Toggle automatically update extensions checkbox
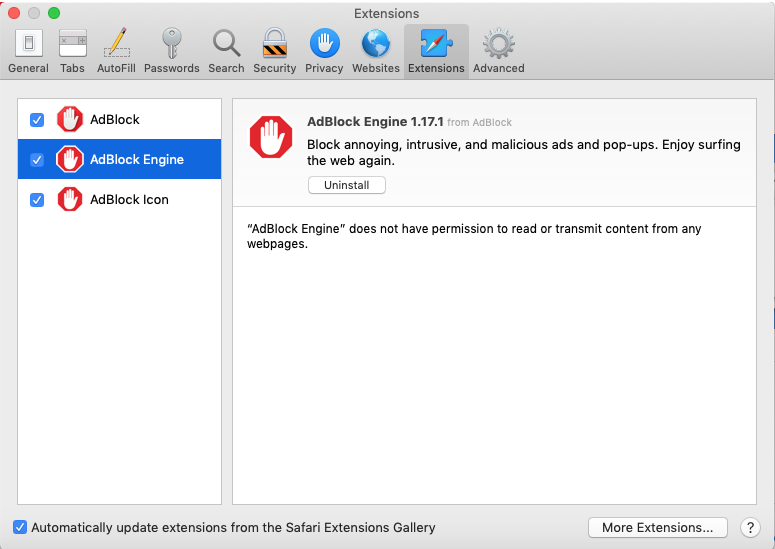This screenshot has width=775, height=549. click(x=20, y=527)
